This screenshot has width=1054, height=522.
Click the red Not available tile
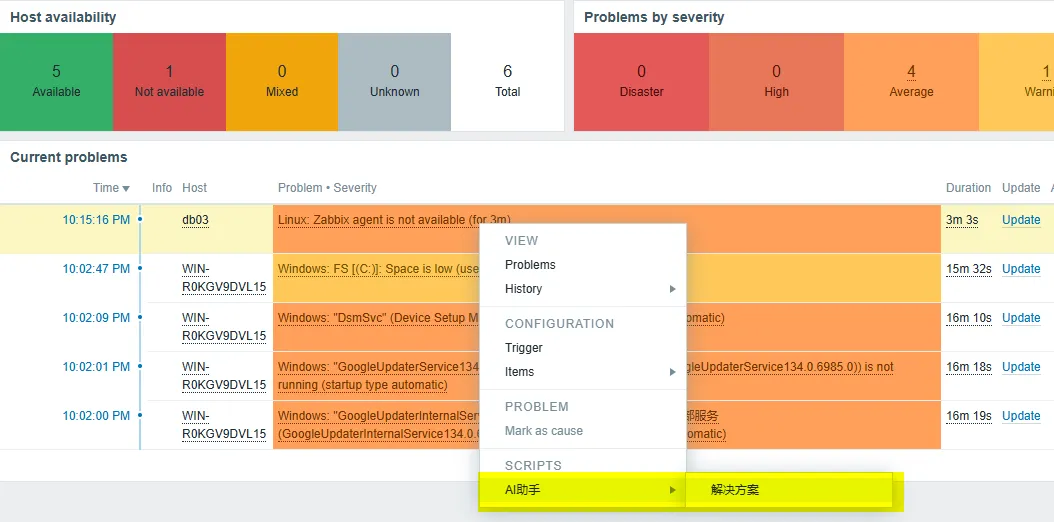click(x=169, y=82)
